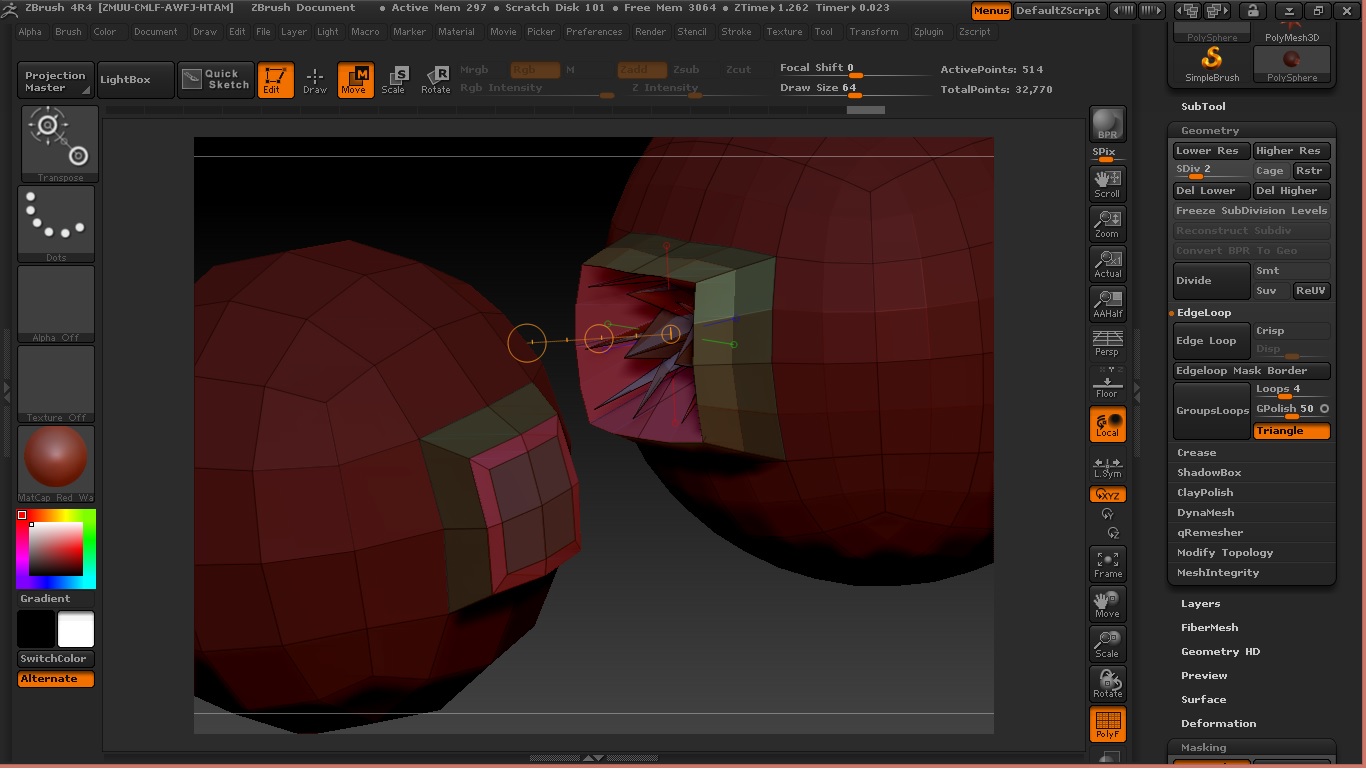The width and height of the screenshot is (1366, 782).
Task: Toggle PolyF polyframe display
Action: (1107, 725)
